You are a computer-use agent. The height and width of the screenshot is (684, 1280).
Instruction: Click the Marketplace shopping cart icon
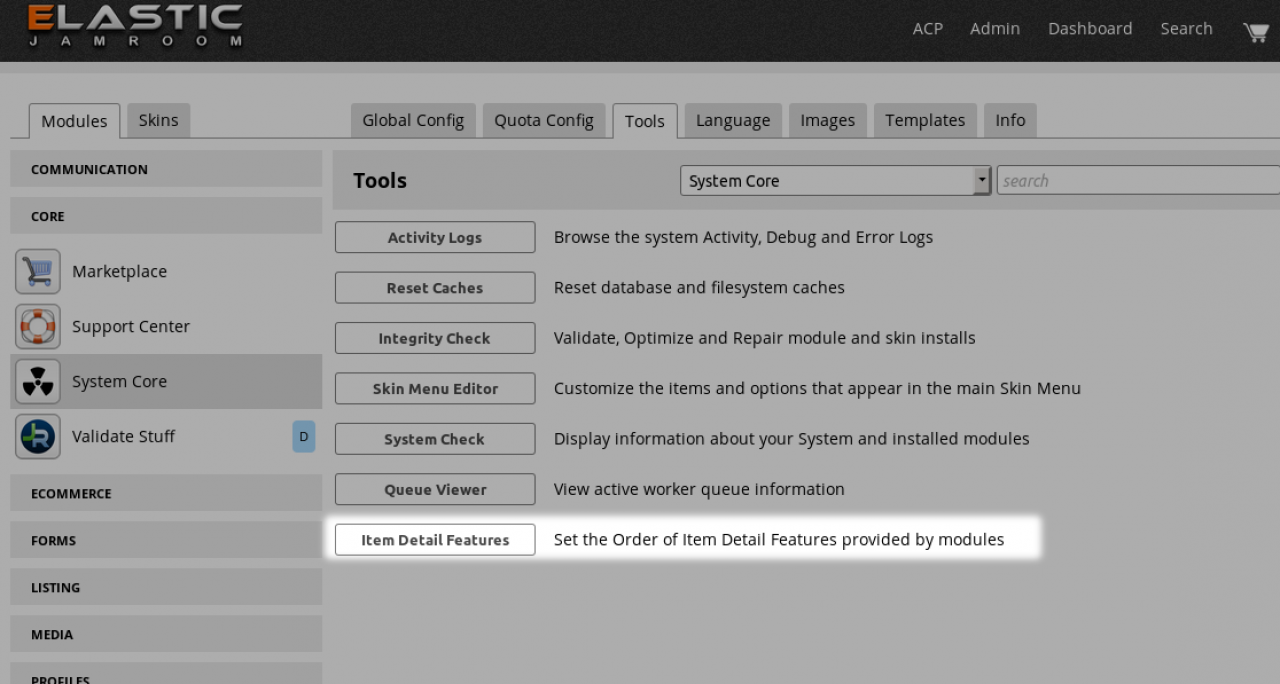pyautogui.click(x=38, y=272)
